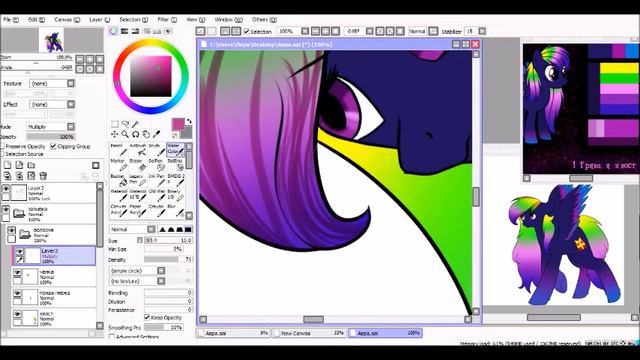Open the Layer menu
This screenshot has width=640, height=360.
coord(100,19)
